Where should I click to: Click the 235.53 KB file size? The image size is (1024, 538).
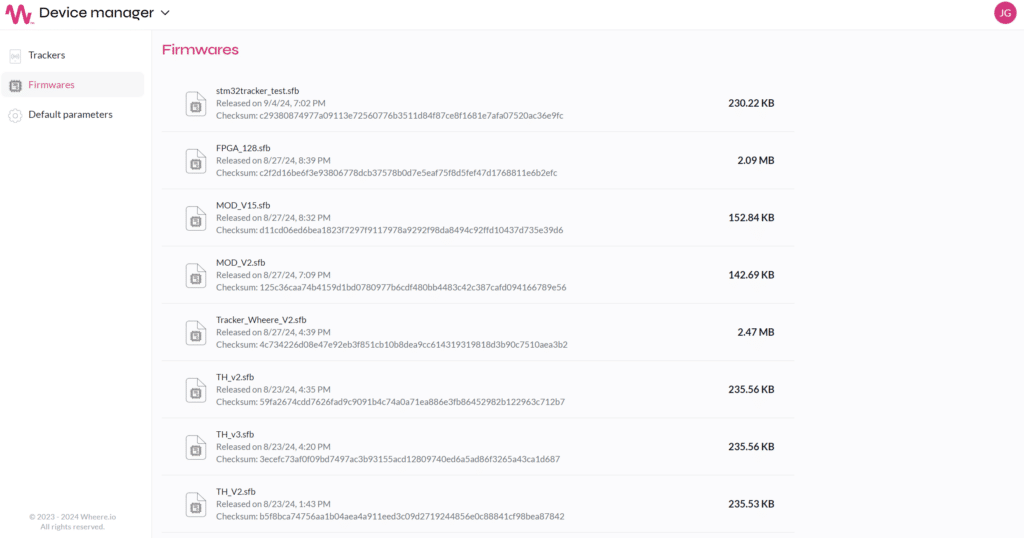point(751,504)
